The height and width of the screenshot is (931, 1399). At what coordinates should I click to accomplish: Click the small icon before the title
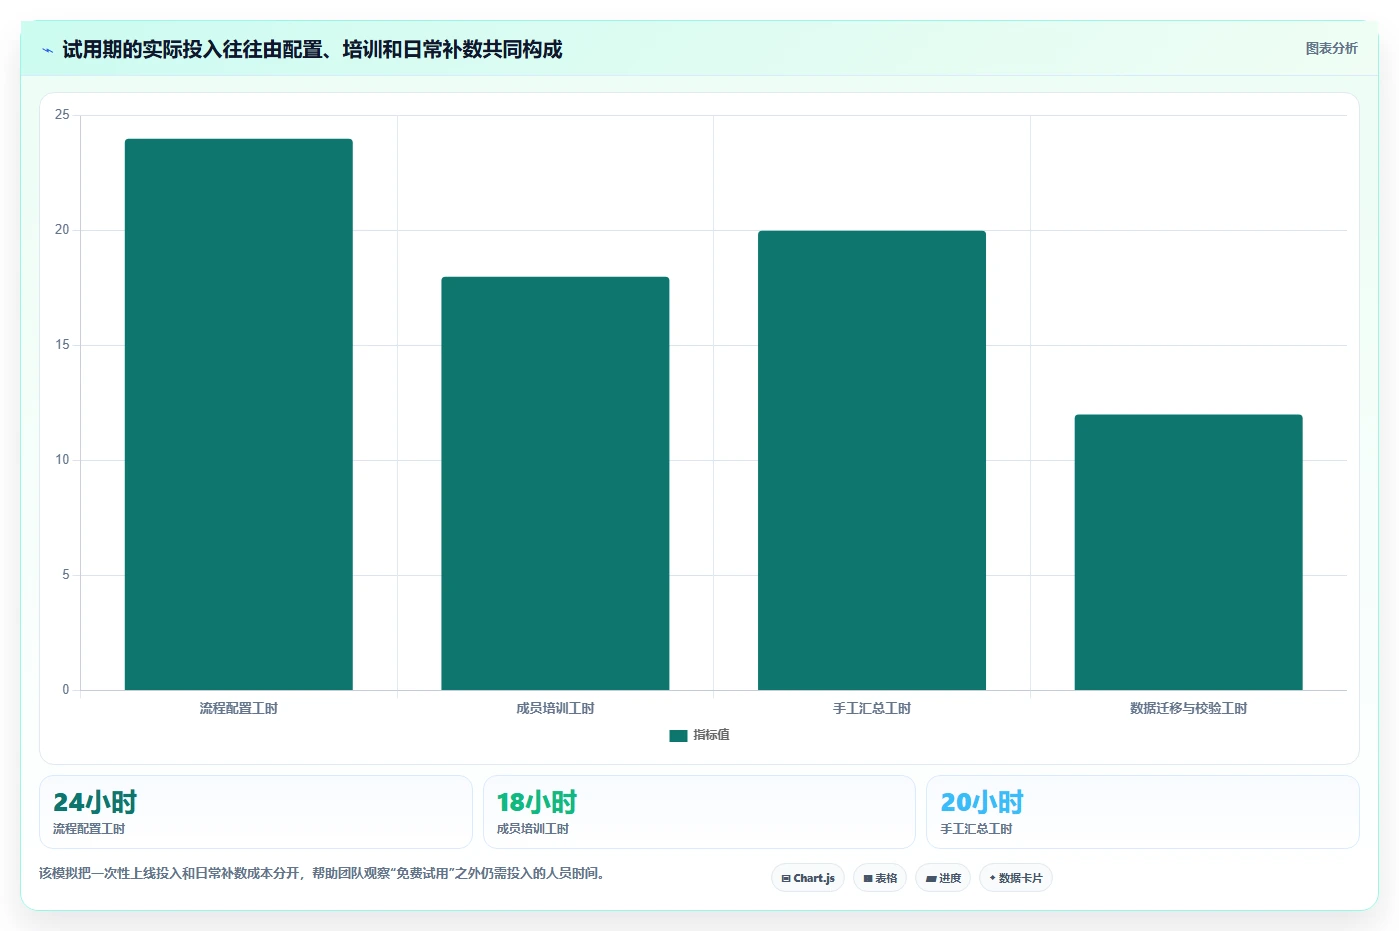[47, 50]
